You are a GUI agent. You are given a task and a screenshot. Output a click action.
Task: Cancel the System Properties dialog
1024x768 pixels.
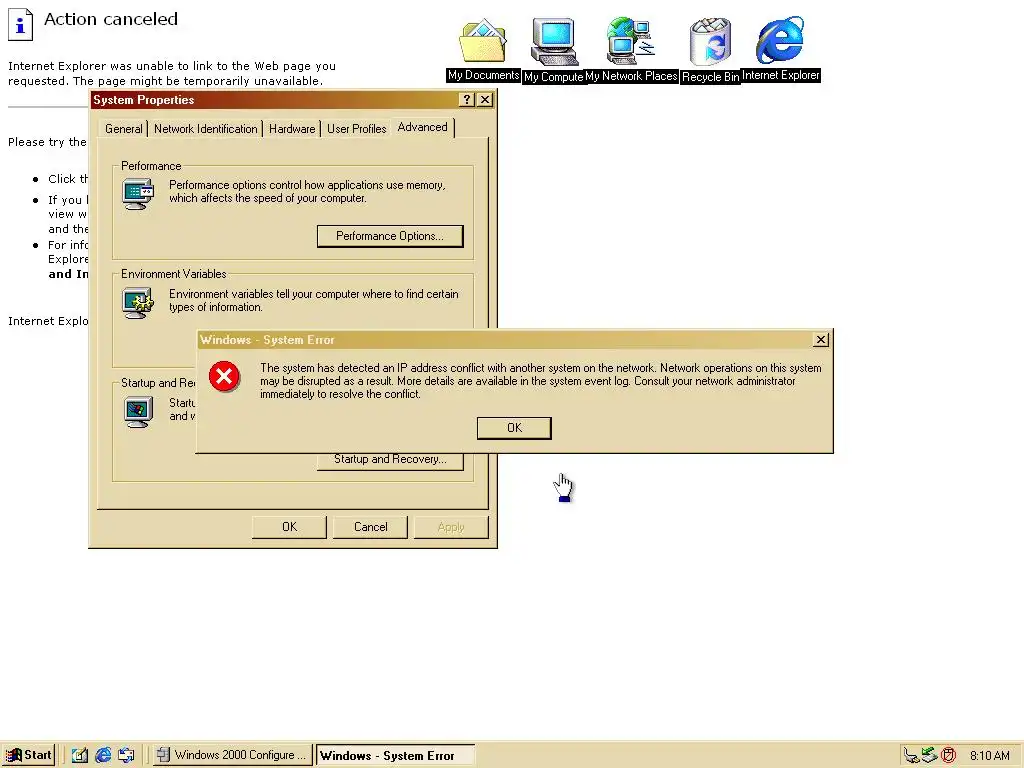[370, 527]
